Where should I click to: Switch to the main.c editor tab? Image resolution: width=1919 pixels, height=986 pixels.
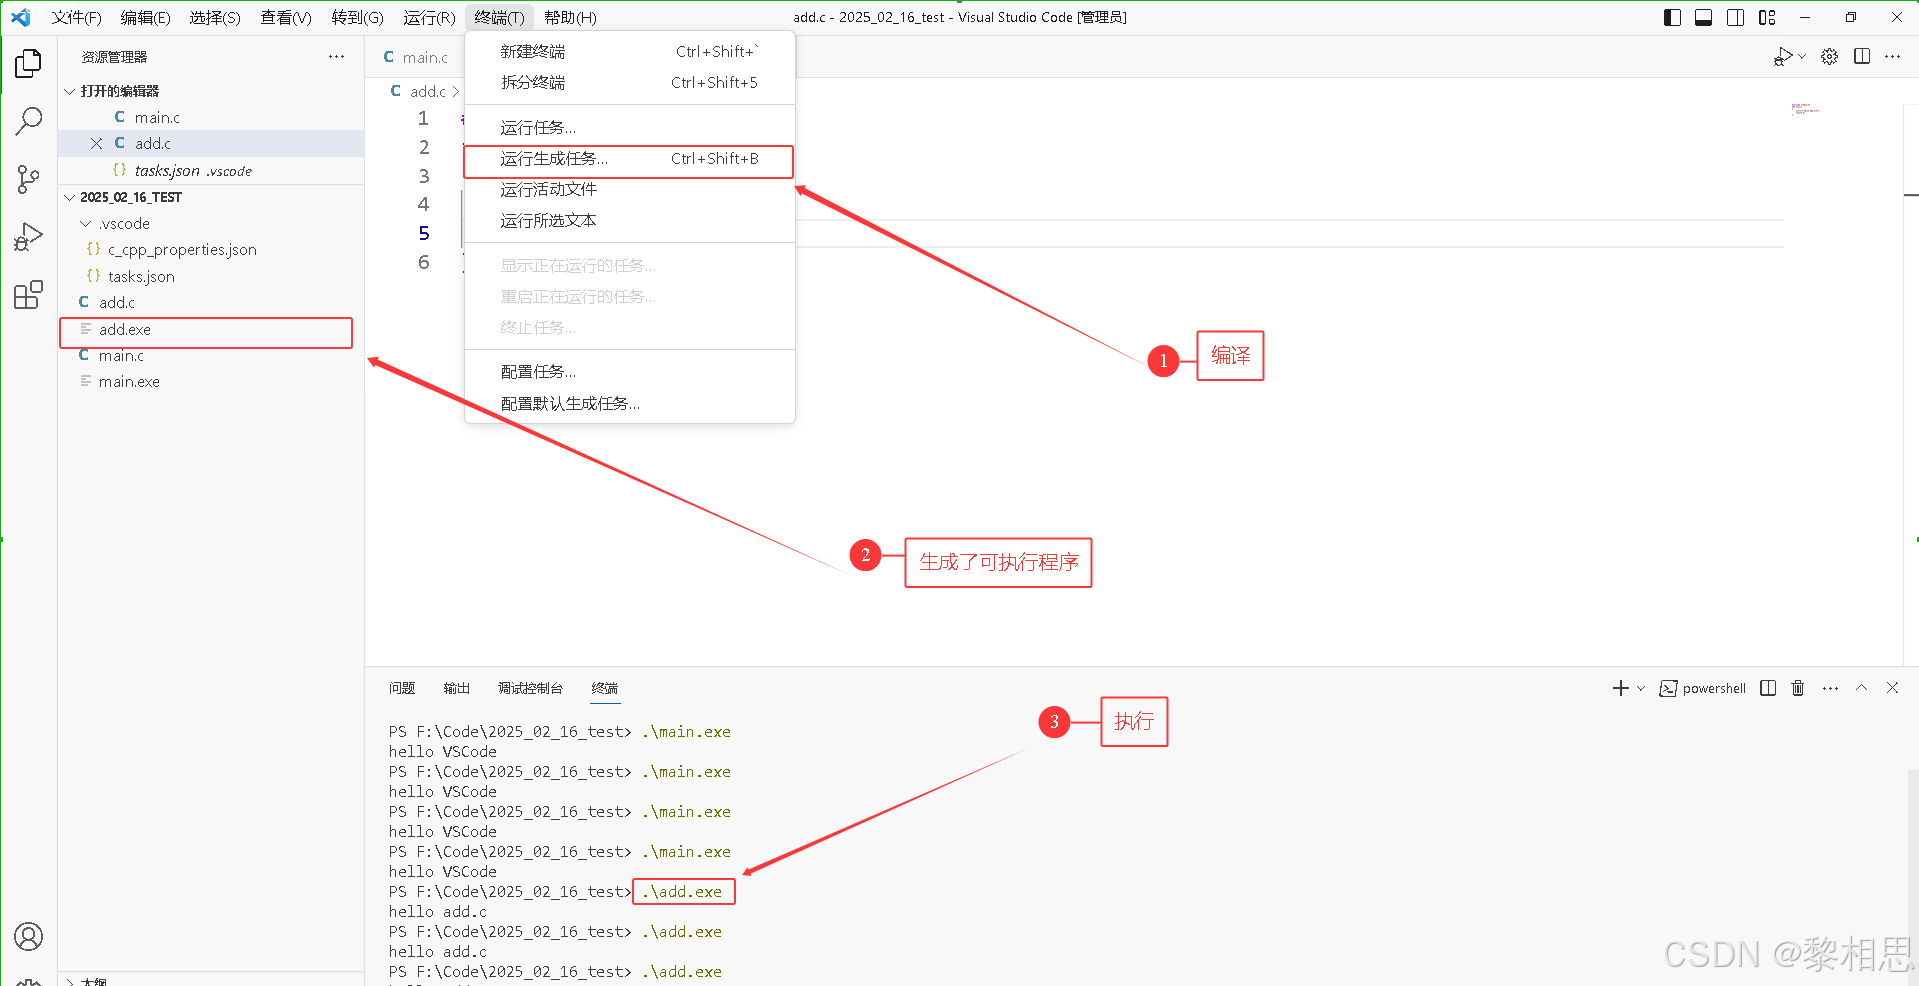(x=415, y=57)
